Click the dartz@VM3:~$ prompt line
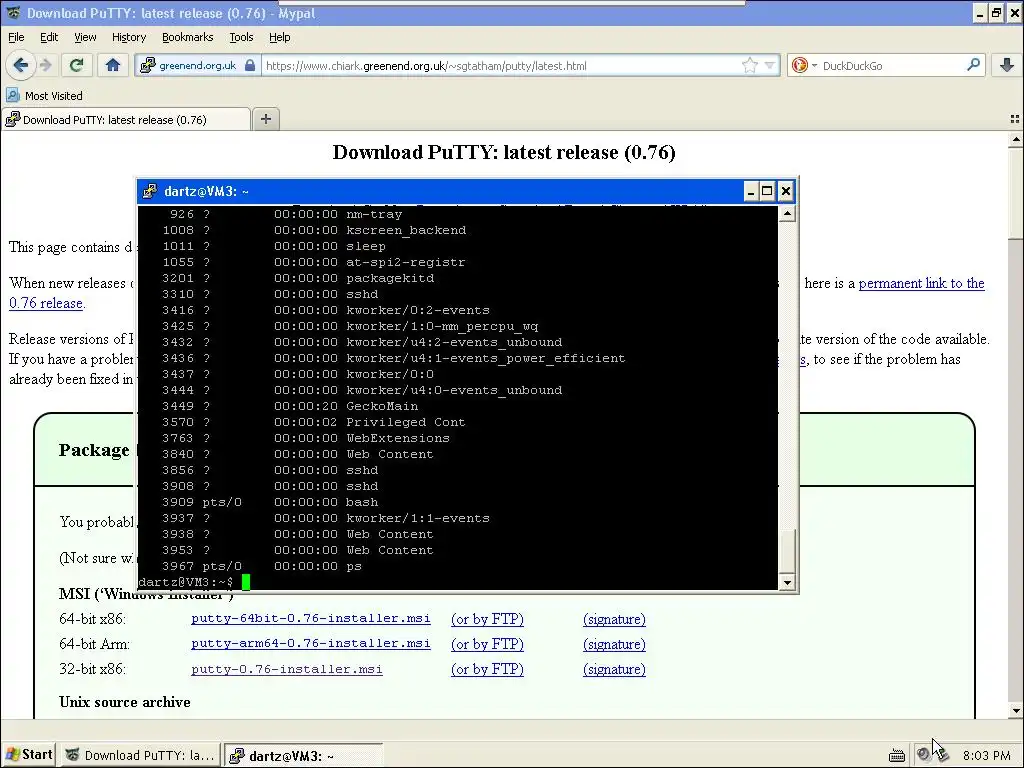Screen dimensions: 1024x768 186,582
